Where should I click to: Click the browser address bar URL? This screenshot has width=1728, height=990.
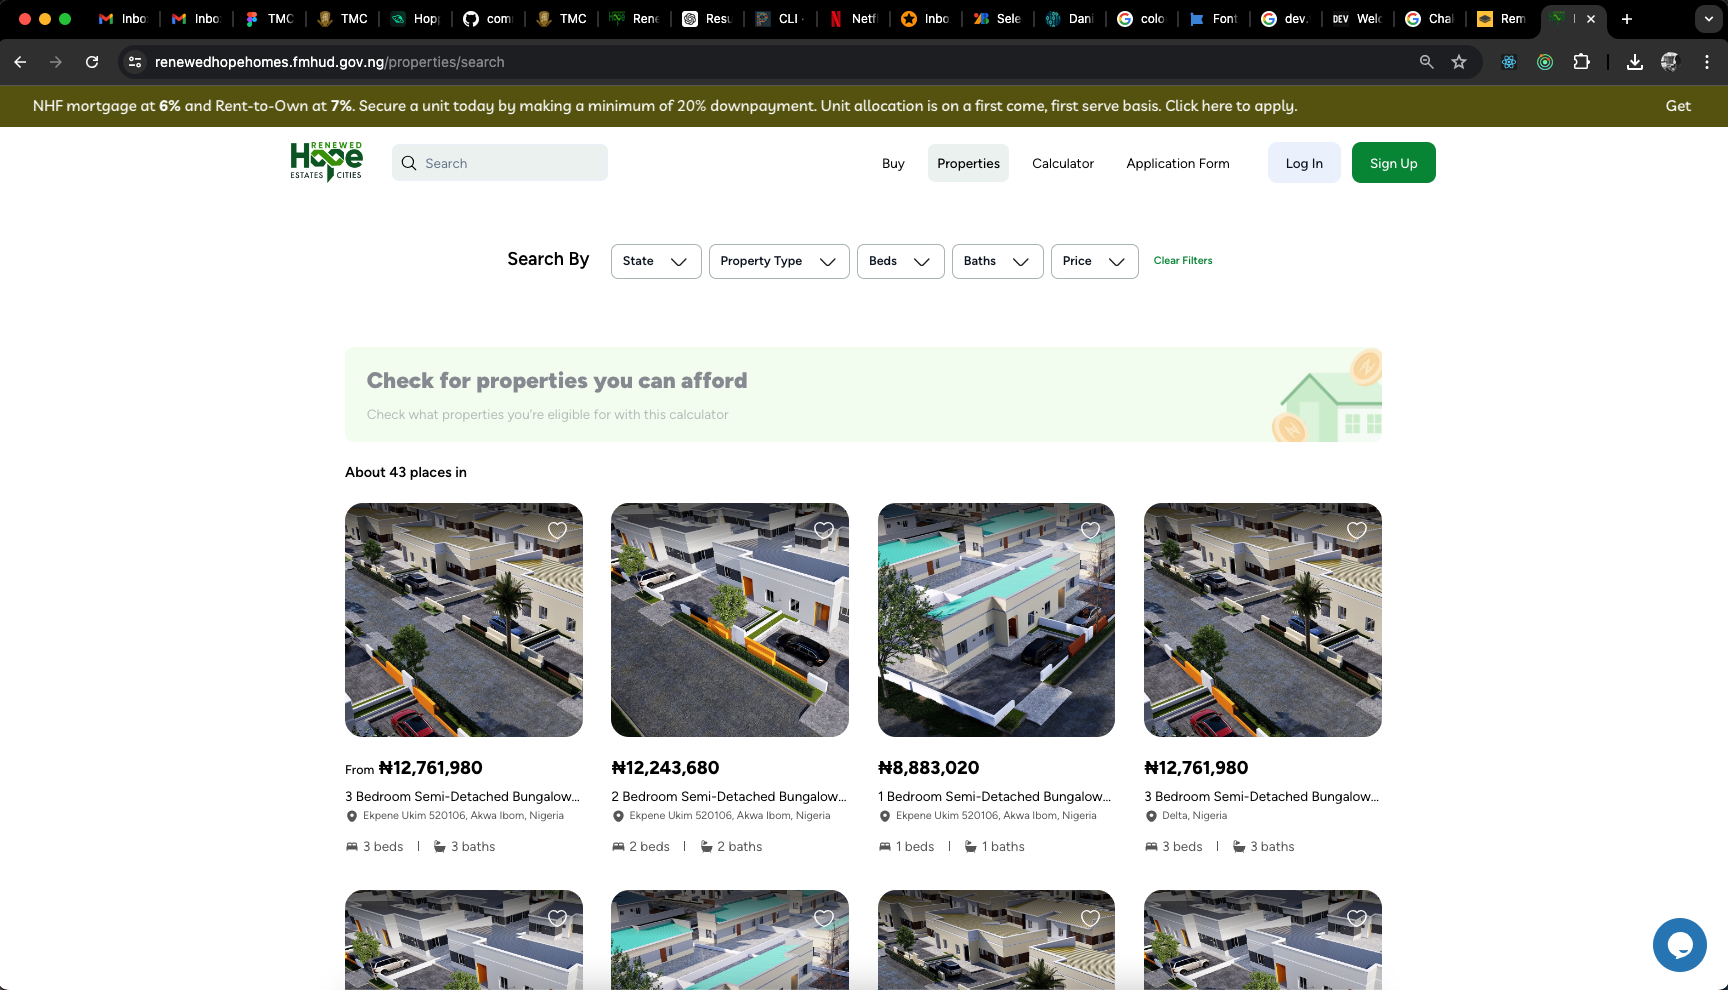[329, 62]
